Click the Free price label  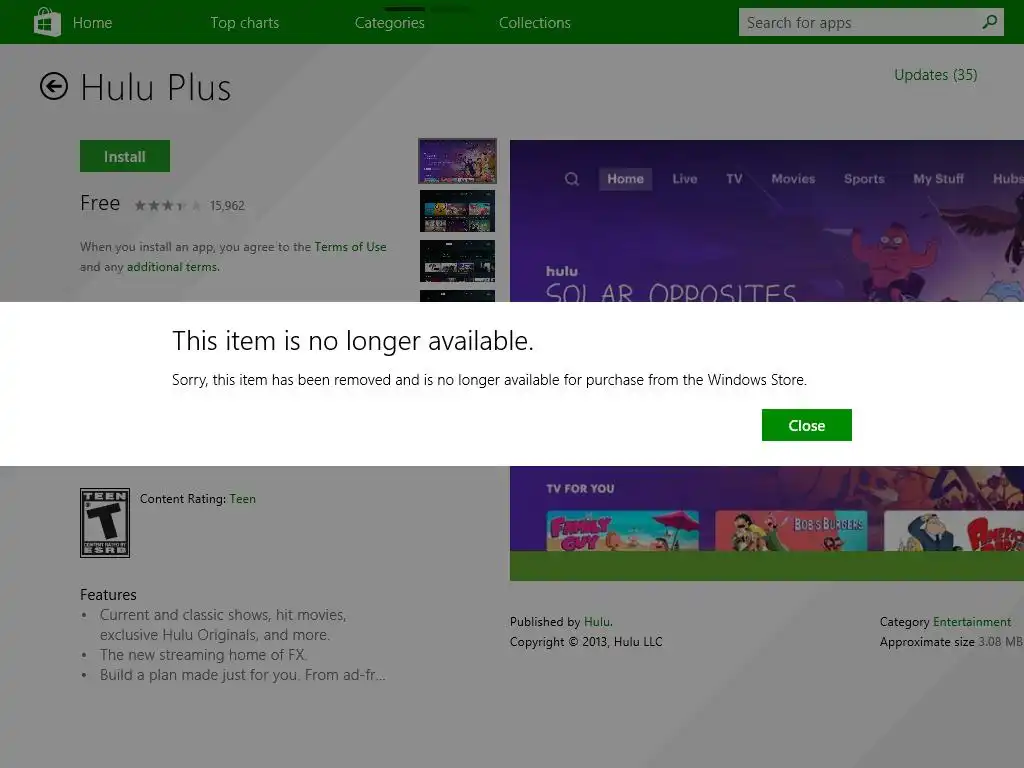point(100,203)
